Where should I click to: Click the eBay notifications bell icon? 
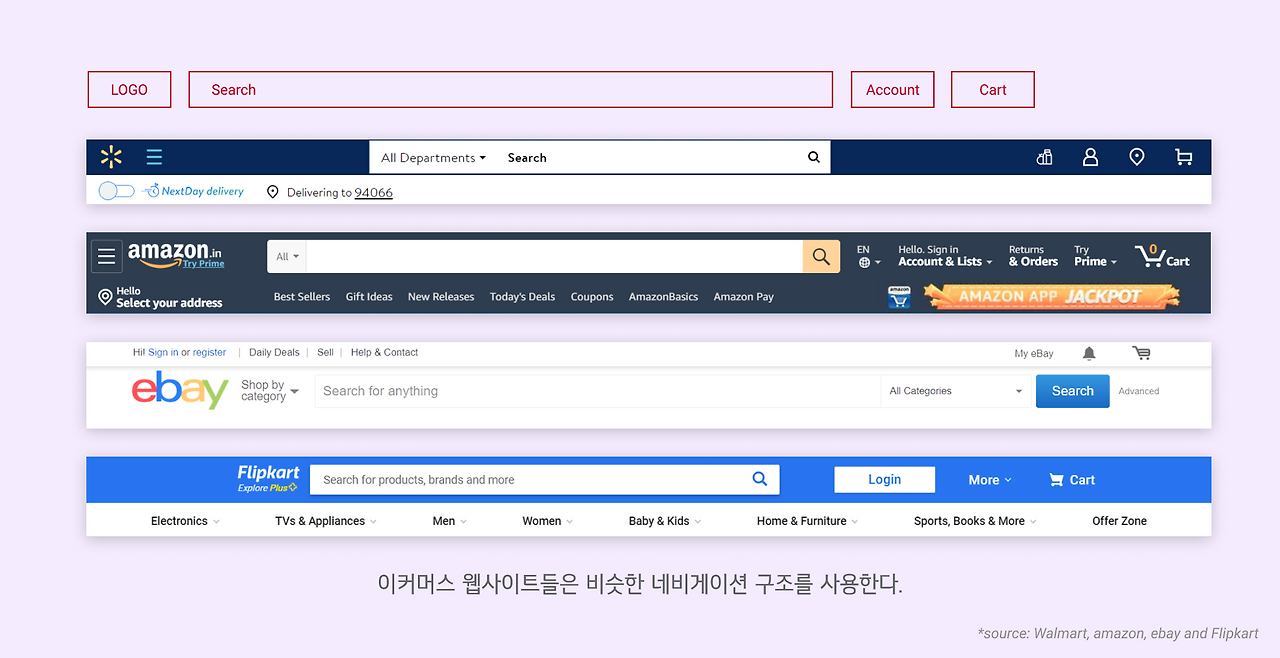point(1089,353)
